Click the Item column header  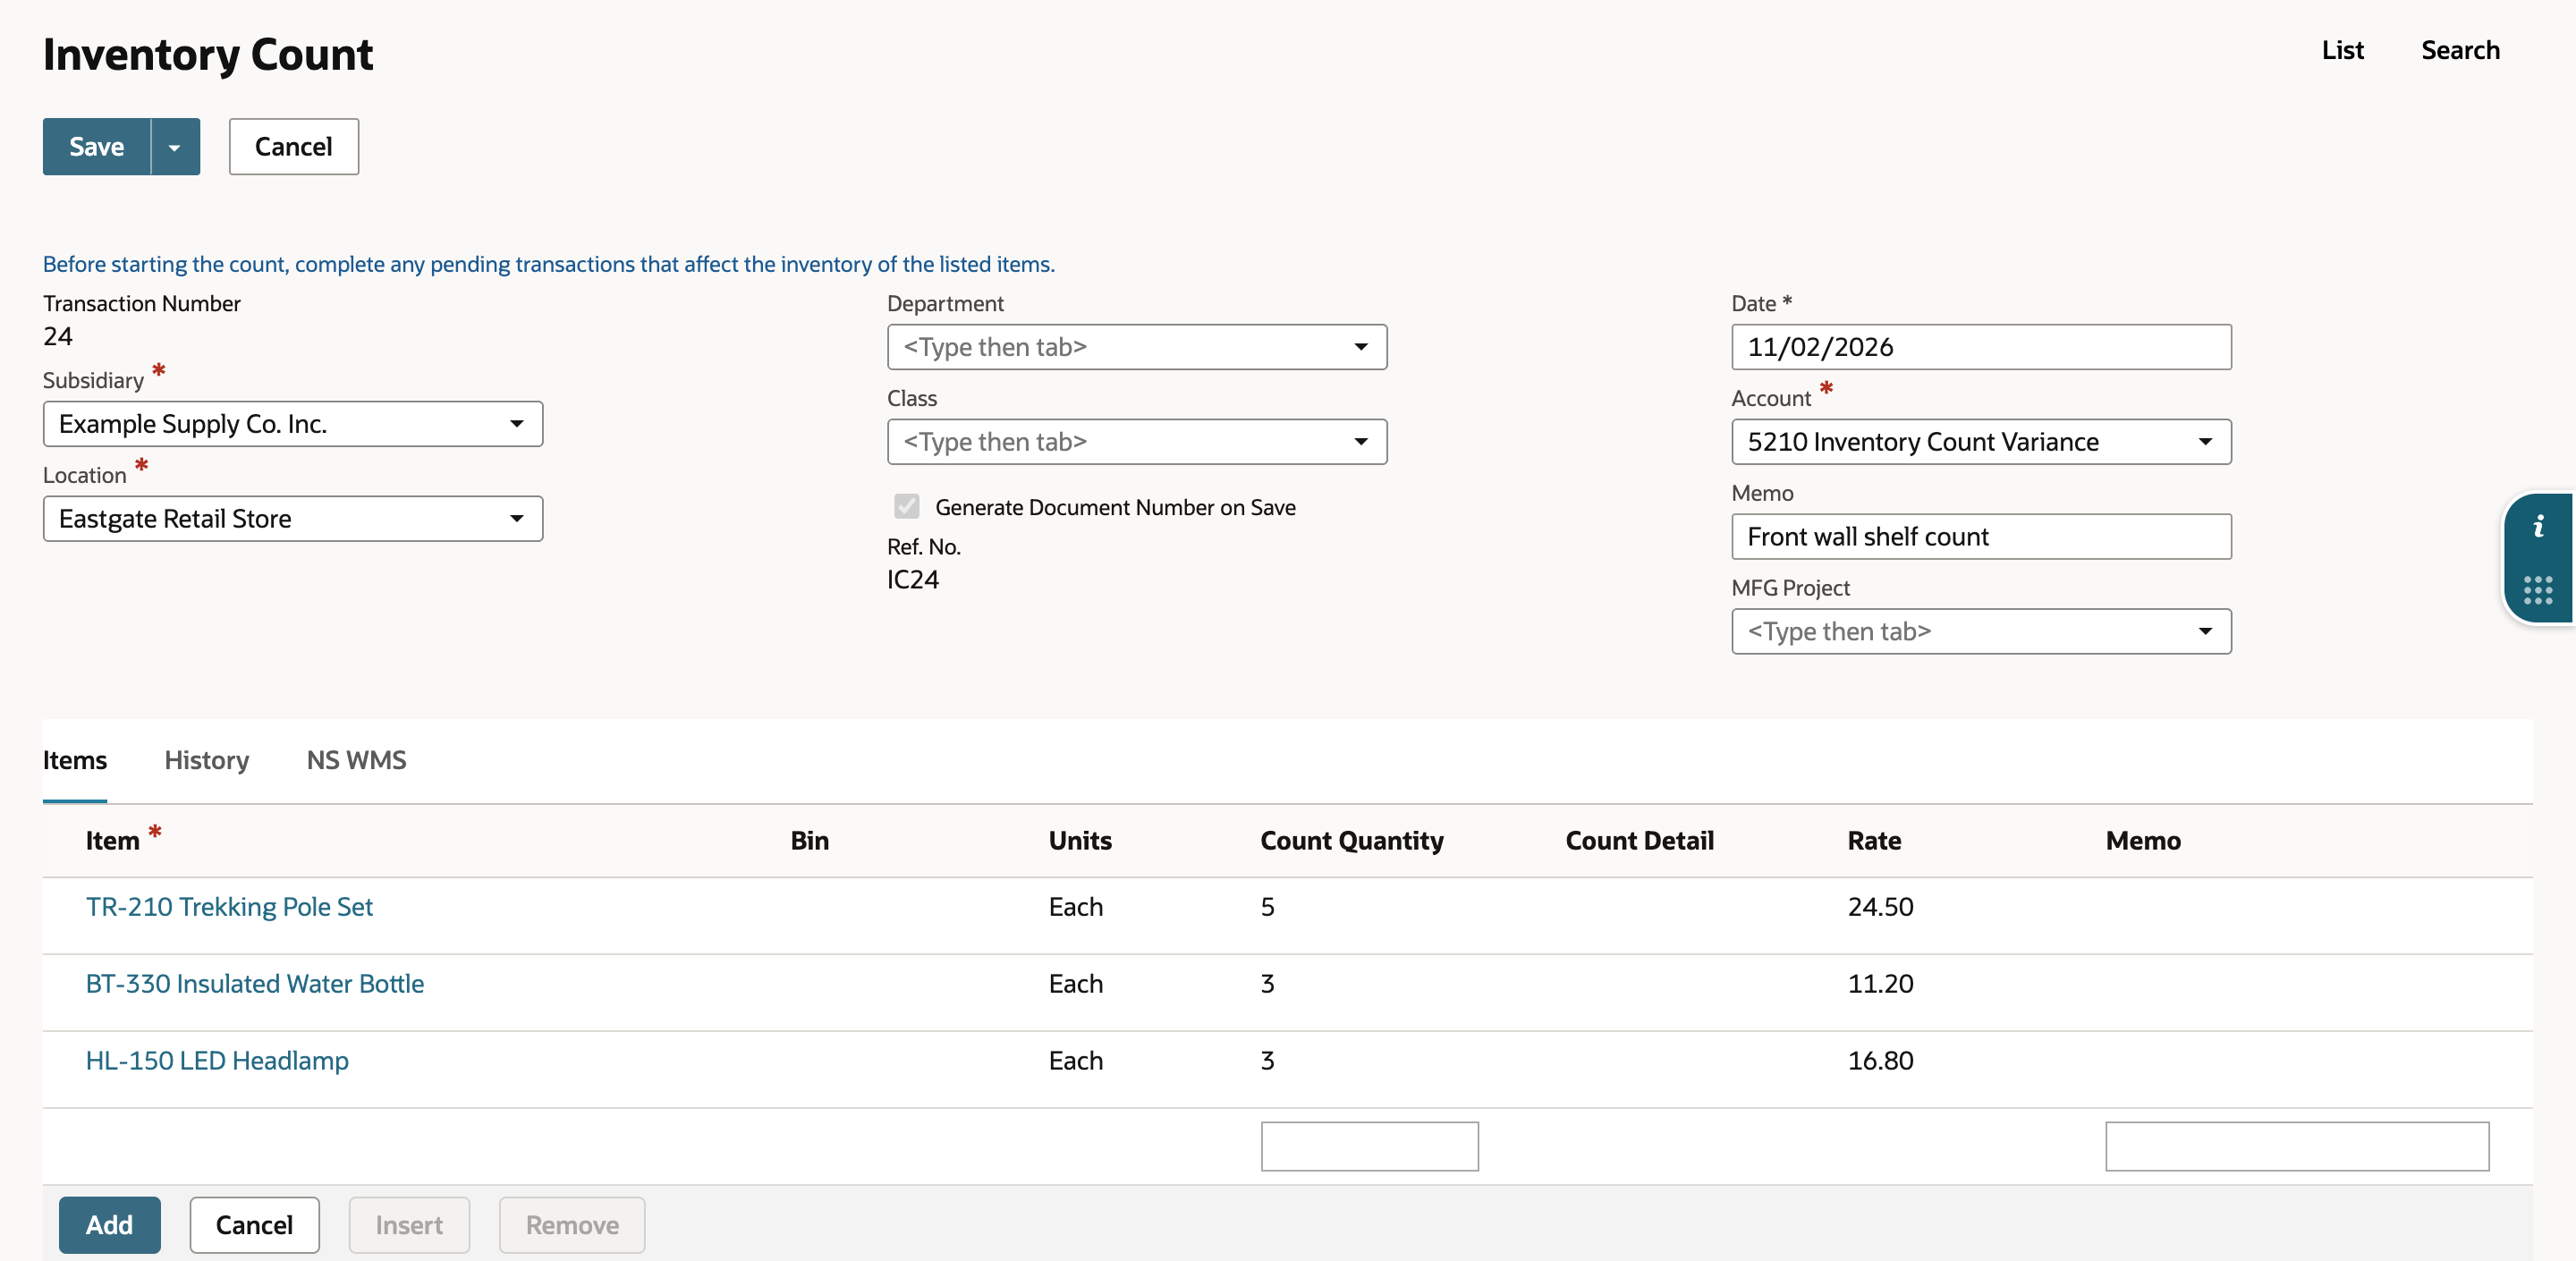tap(112, 841)
